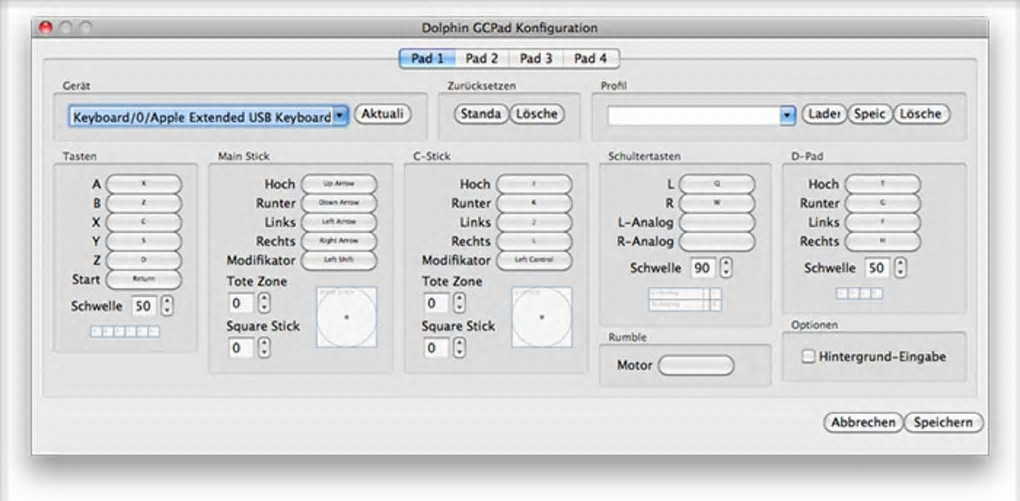Click the Tasten Schwelle value field
The width and height of the screenshot is (1020, 501).
click(x=144, y=306)
